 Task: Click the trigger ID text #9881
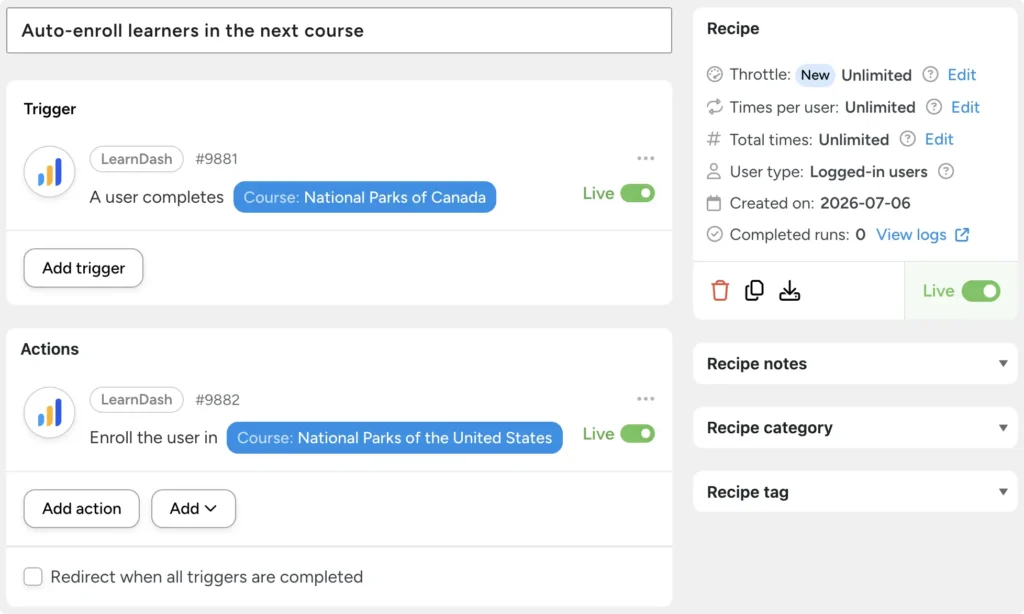[x=216, y=159]
